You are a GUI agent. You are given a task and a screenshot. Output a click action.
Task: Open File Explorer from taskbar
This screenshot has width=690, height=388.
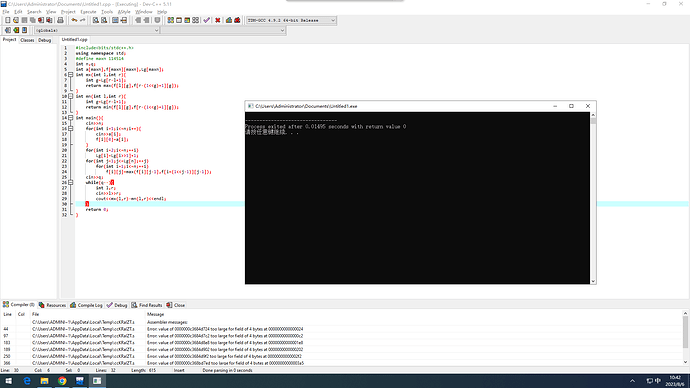[44, 381]
